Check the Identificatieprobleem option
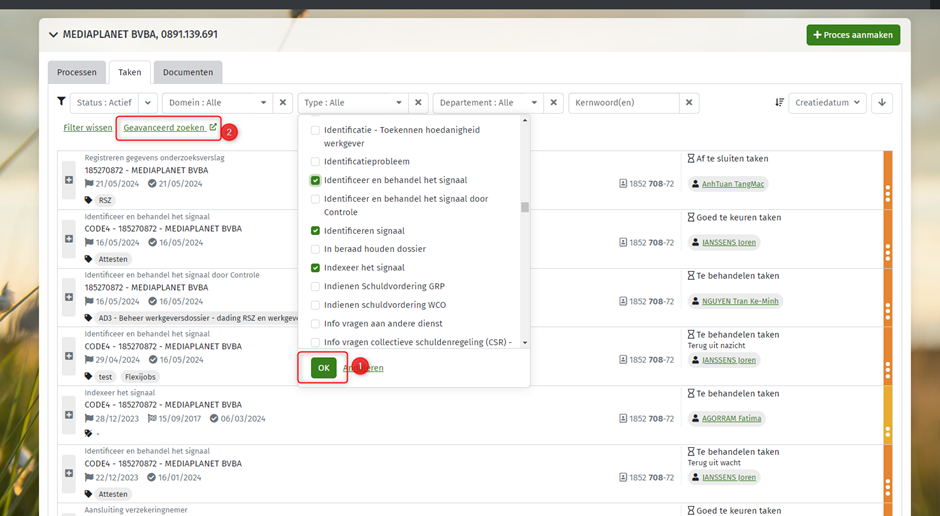The height and width of the screenshot is (516, 940). pyautogui.click(x=315, y=162)
